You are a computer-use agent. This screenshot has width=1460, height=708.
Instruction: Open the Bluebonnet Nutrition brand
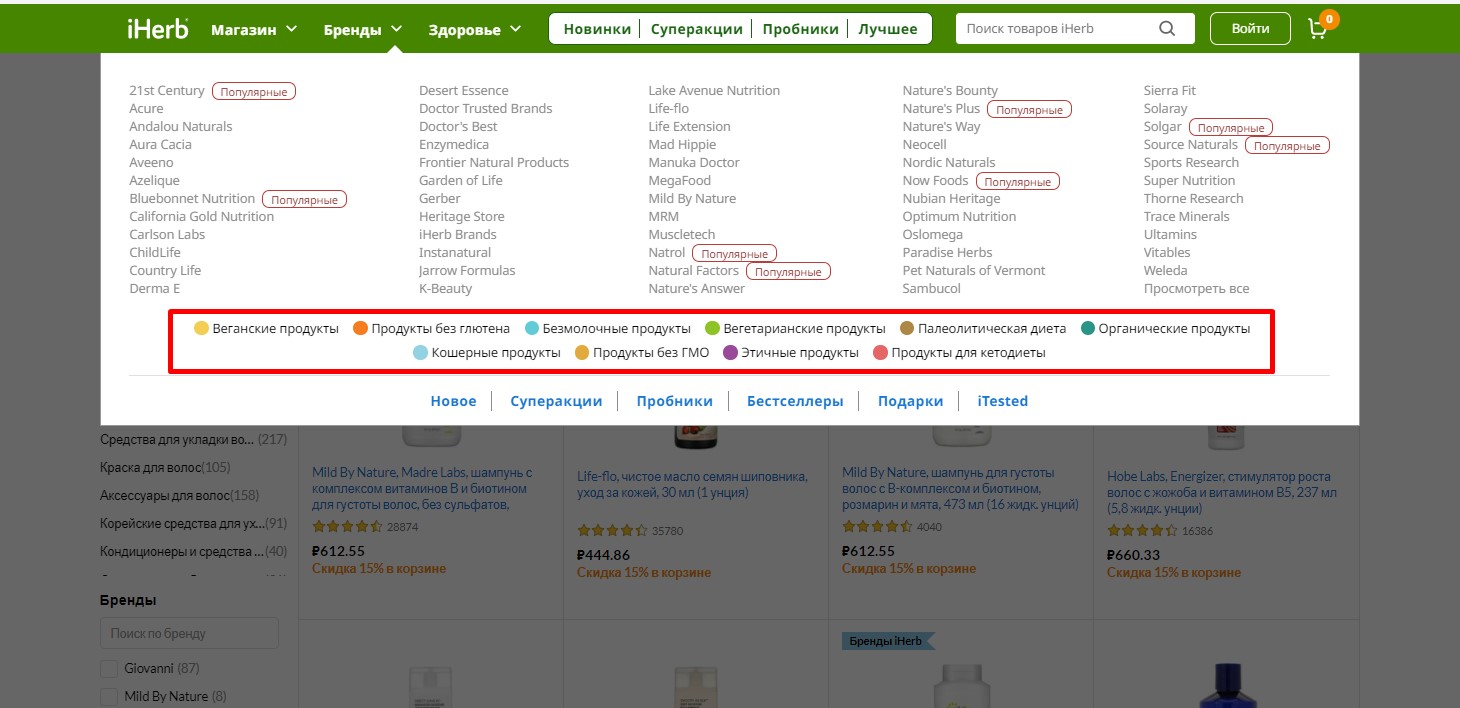(x=192, y=198)
